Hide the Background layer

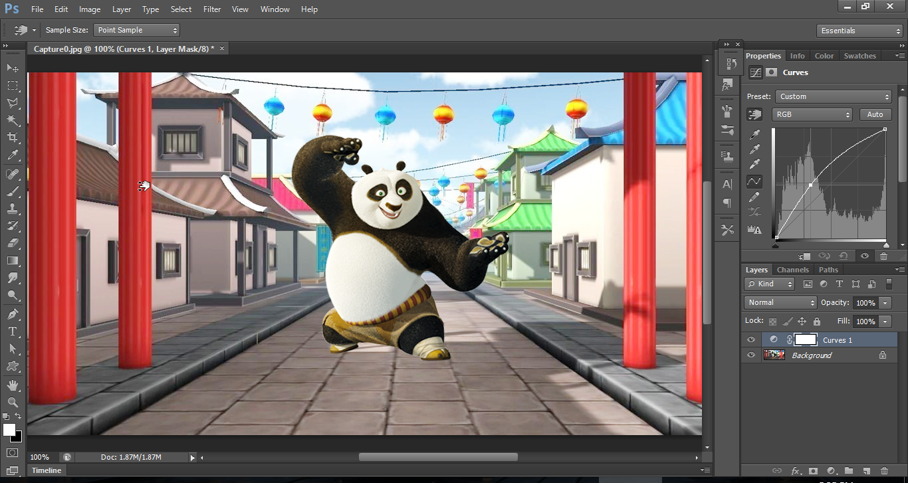(x=751, y=355)
